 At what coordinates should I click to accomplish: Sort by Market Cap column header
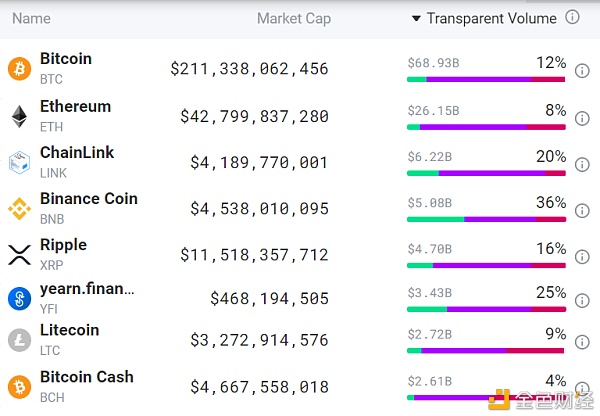[x=294, y=18]
